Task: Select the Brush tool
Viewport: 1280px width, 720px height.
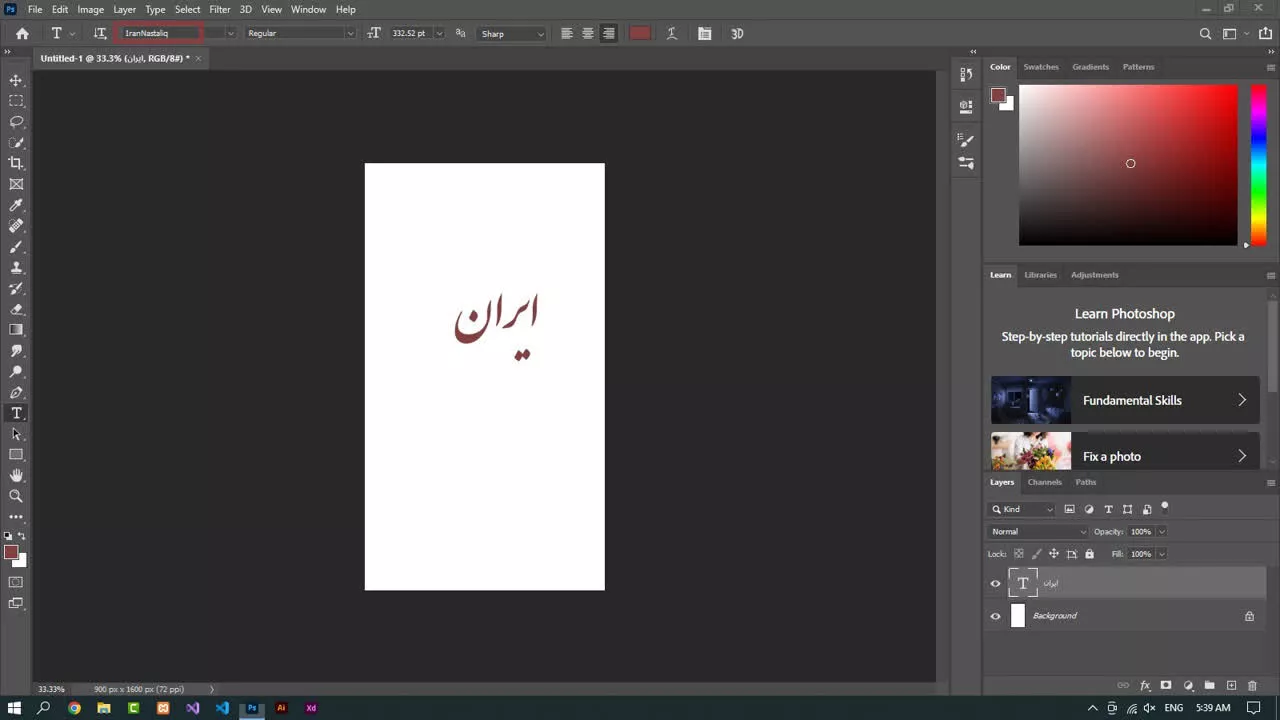Action: pos(16,247)
